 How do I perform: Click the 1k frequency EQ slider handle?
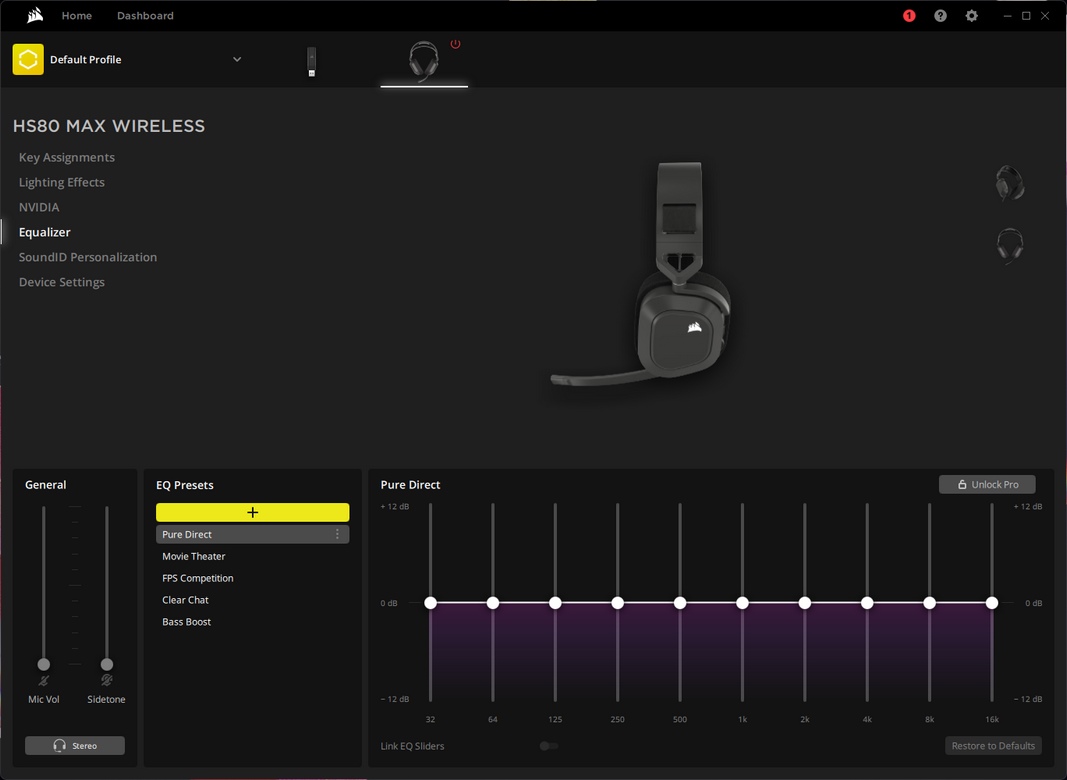pyautogui.click(x=742, y=603)
